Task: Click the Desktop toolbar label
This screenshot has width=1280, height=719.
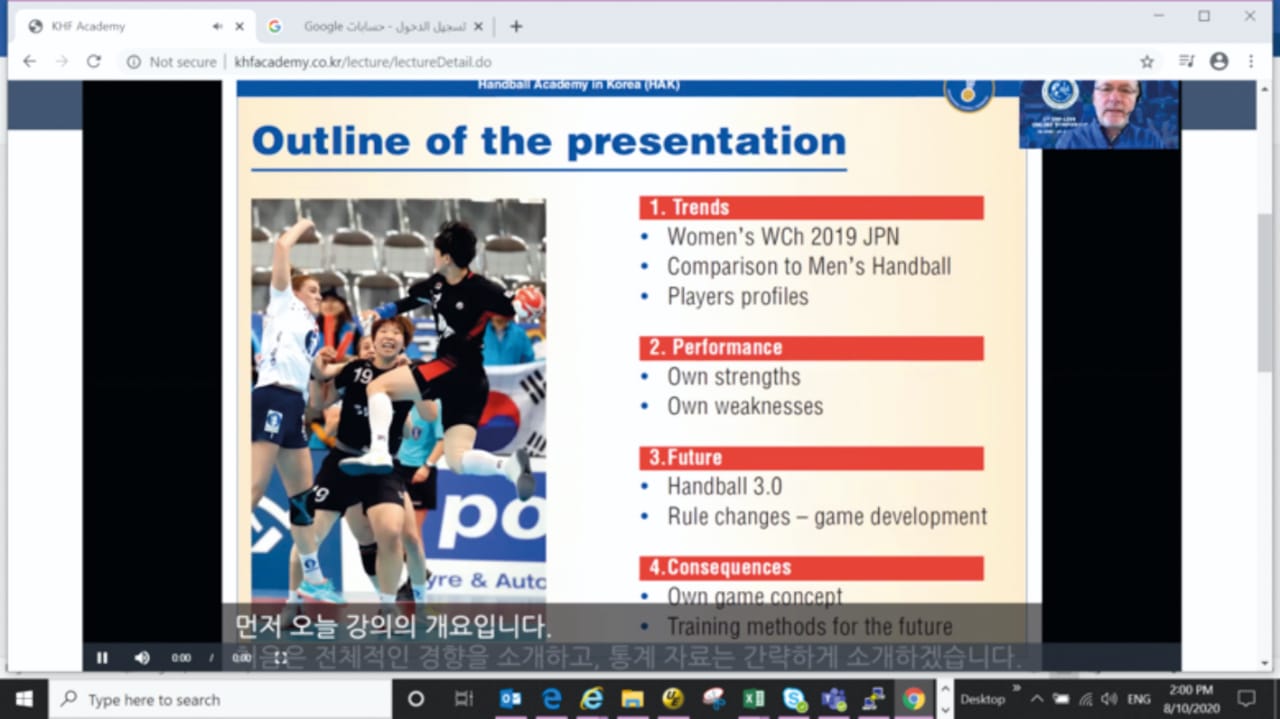Action: tap(982, 699)
